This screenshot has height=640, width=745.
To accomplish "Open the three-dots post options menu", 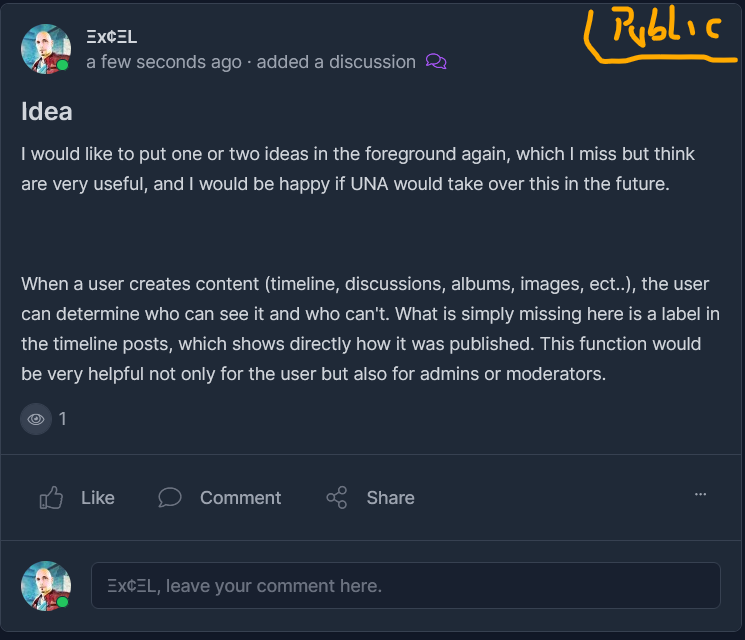I will point(700,494).
